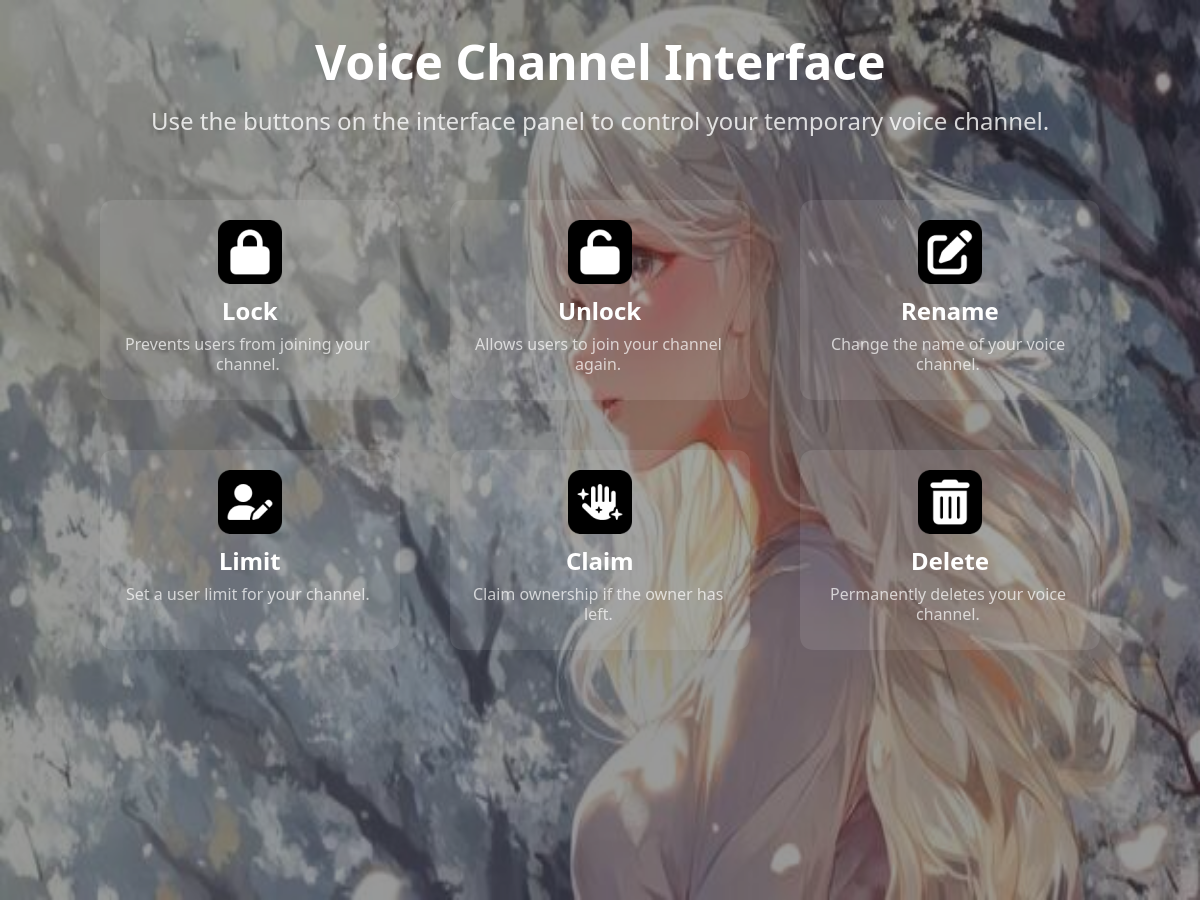Click "Set a user limit for your channel." text
The width and height of the screenshot is (1200, 900).
coord(248,594)
